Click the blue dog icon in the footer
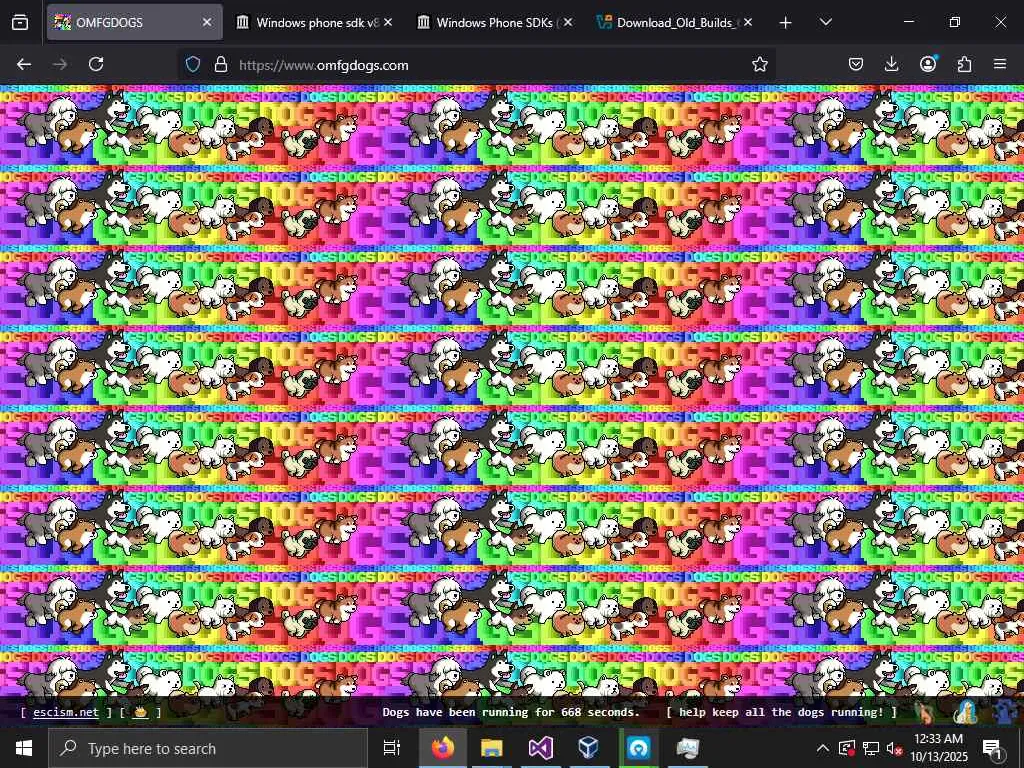 1008,712
